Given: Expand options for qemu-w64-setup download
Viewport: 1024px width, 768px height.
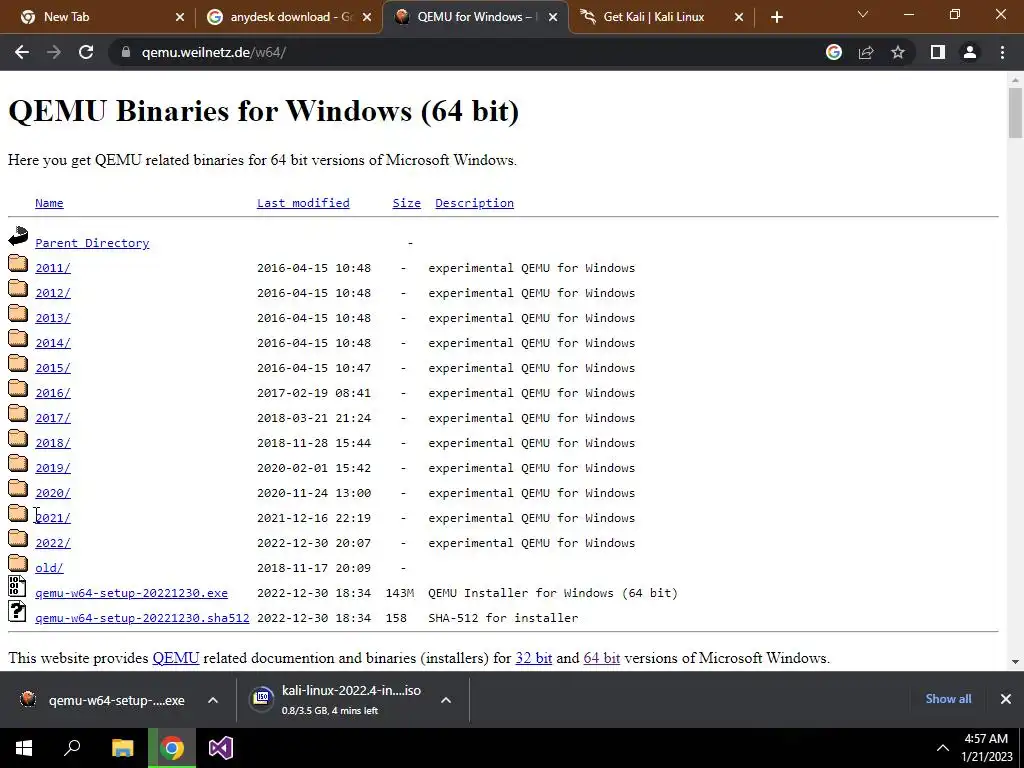Looking at the screenshot, I should [213, 700].
